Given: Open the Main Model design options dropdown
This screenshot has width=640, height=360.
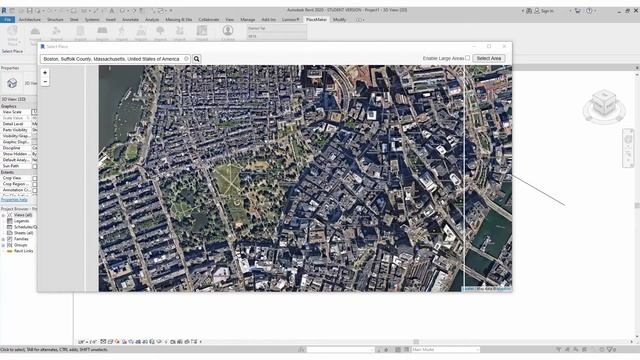Looking at the screenshot, I should click(445, 350).
